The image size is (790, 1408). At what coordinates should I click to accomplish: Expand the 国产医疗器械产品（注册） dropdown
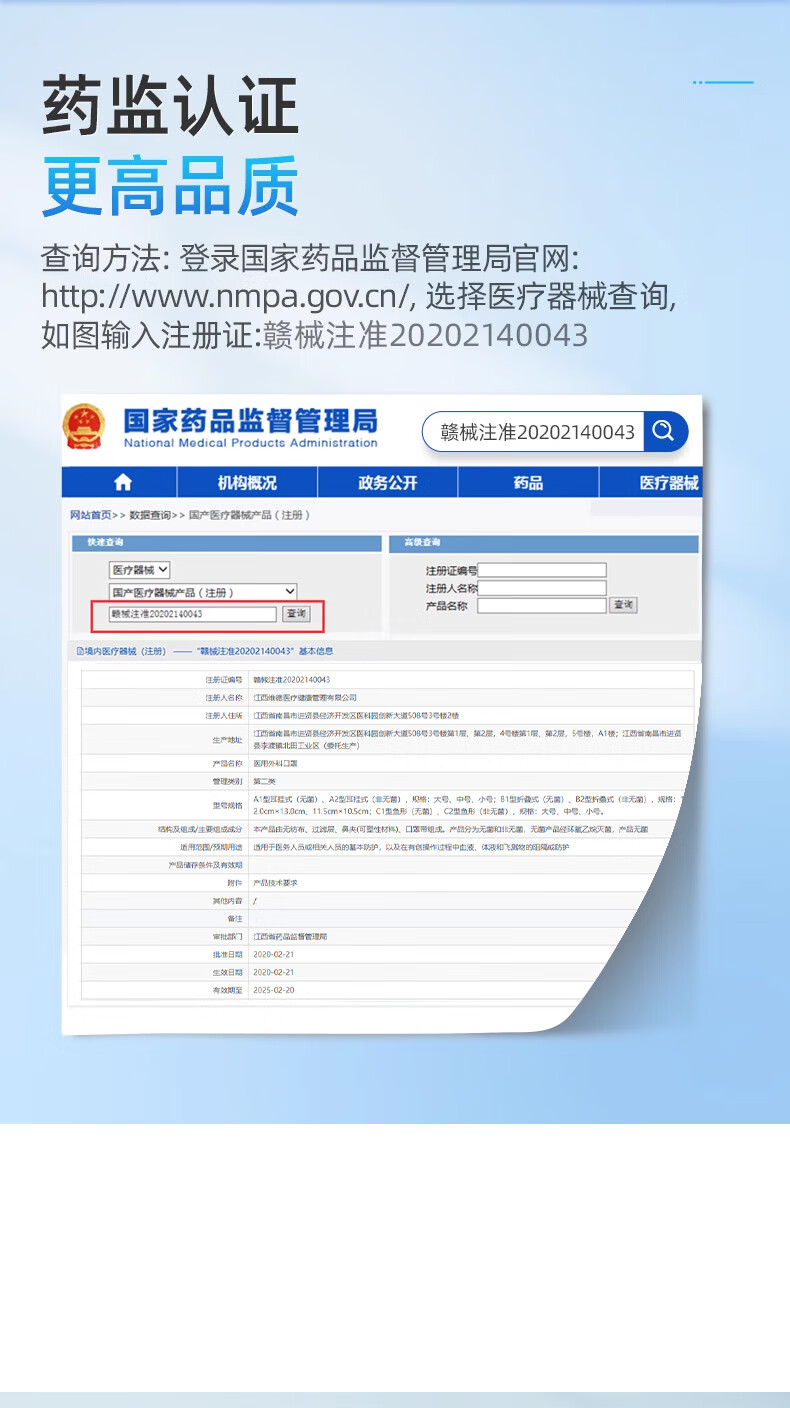pos(203,592)
